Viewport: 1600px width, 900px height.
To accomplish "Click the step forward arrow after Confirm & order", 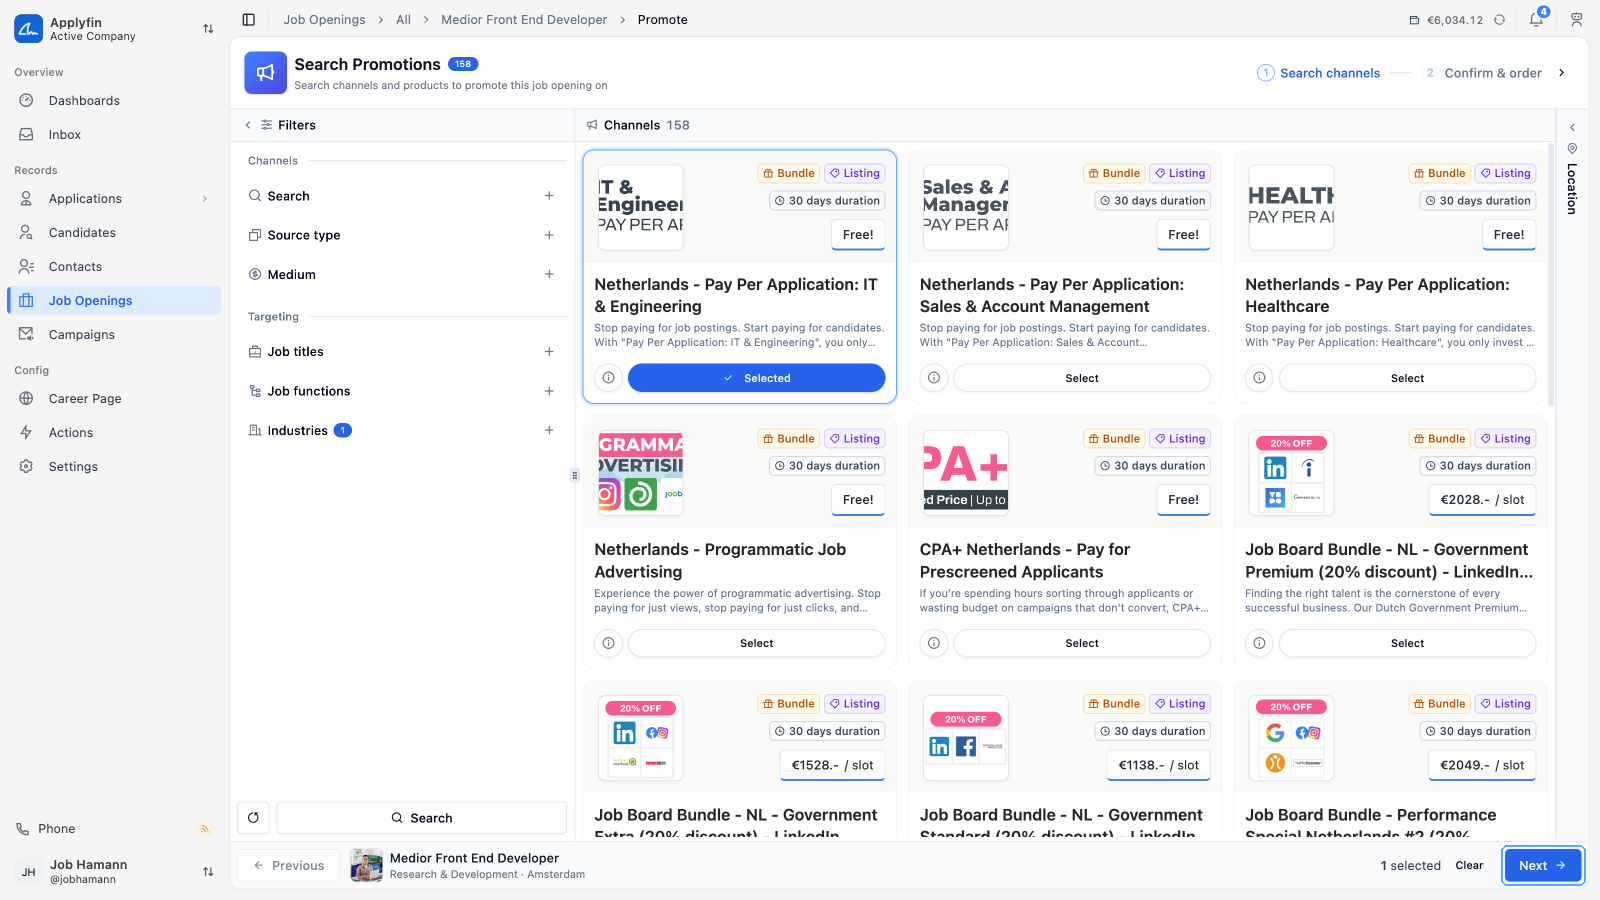I will [x=1562, y=73].
